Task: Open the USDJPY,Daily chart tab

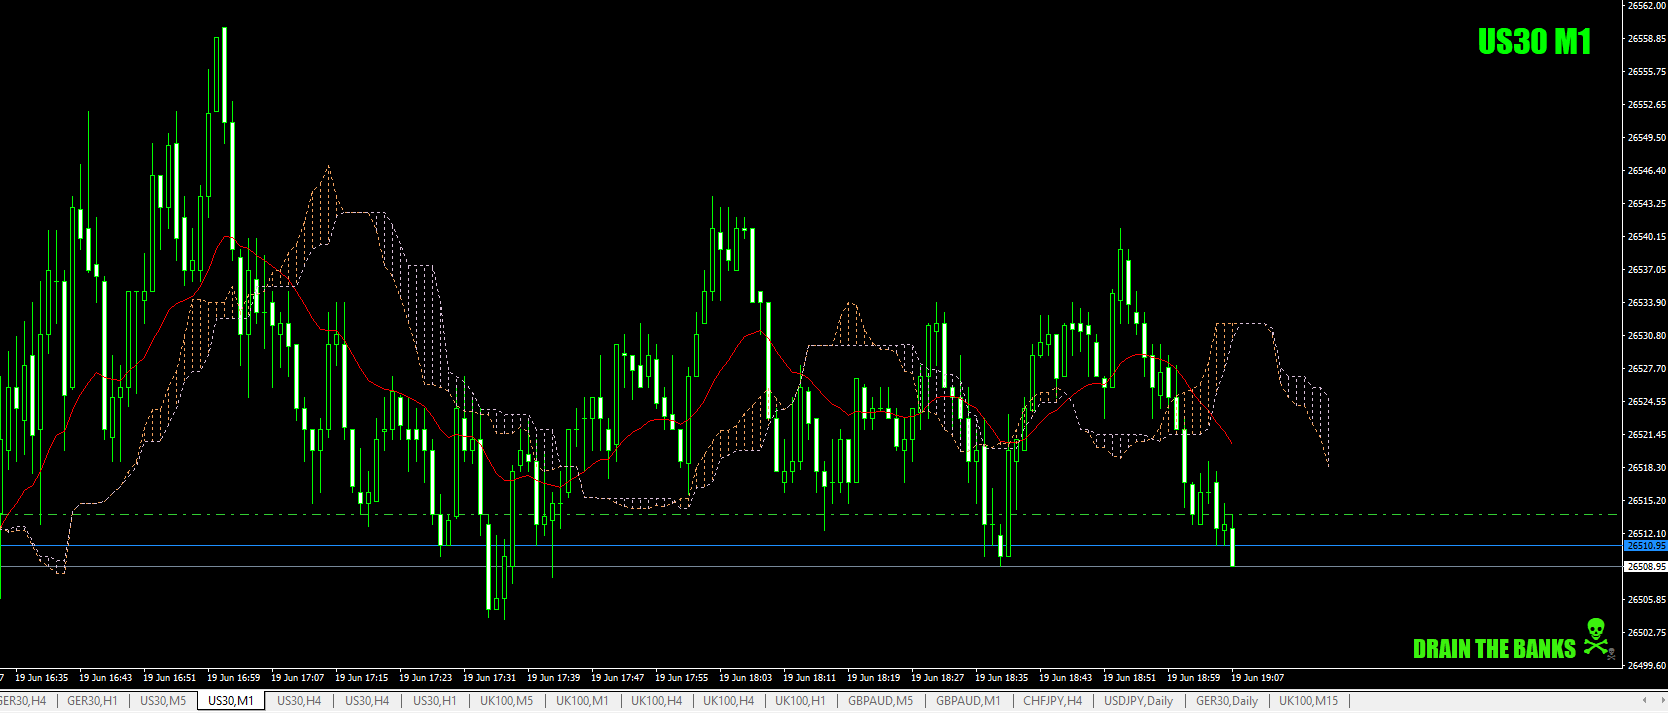Action: click(x=1139, y=701)
